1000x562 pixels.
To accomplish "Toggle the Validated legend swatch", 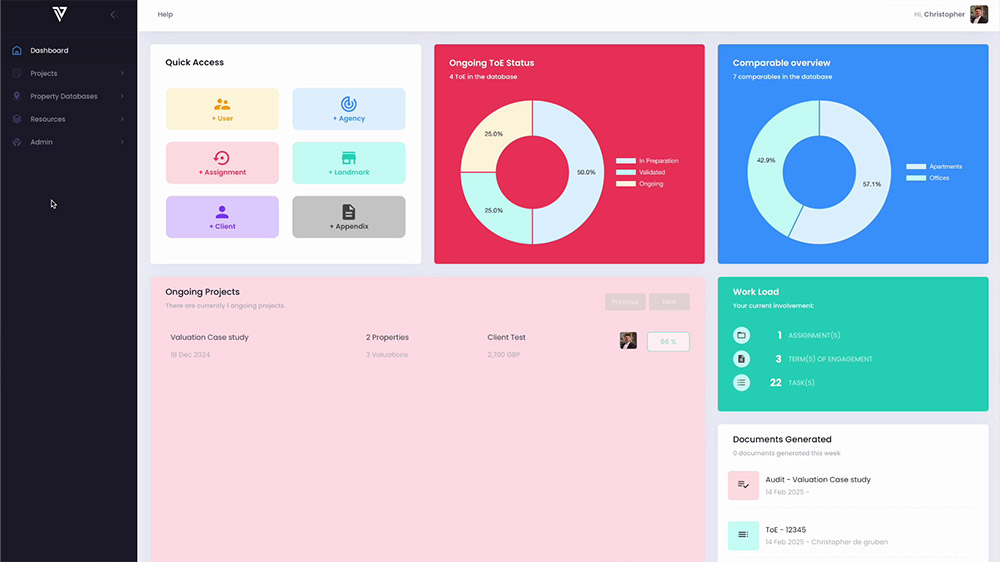I will (626, 172).
